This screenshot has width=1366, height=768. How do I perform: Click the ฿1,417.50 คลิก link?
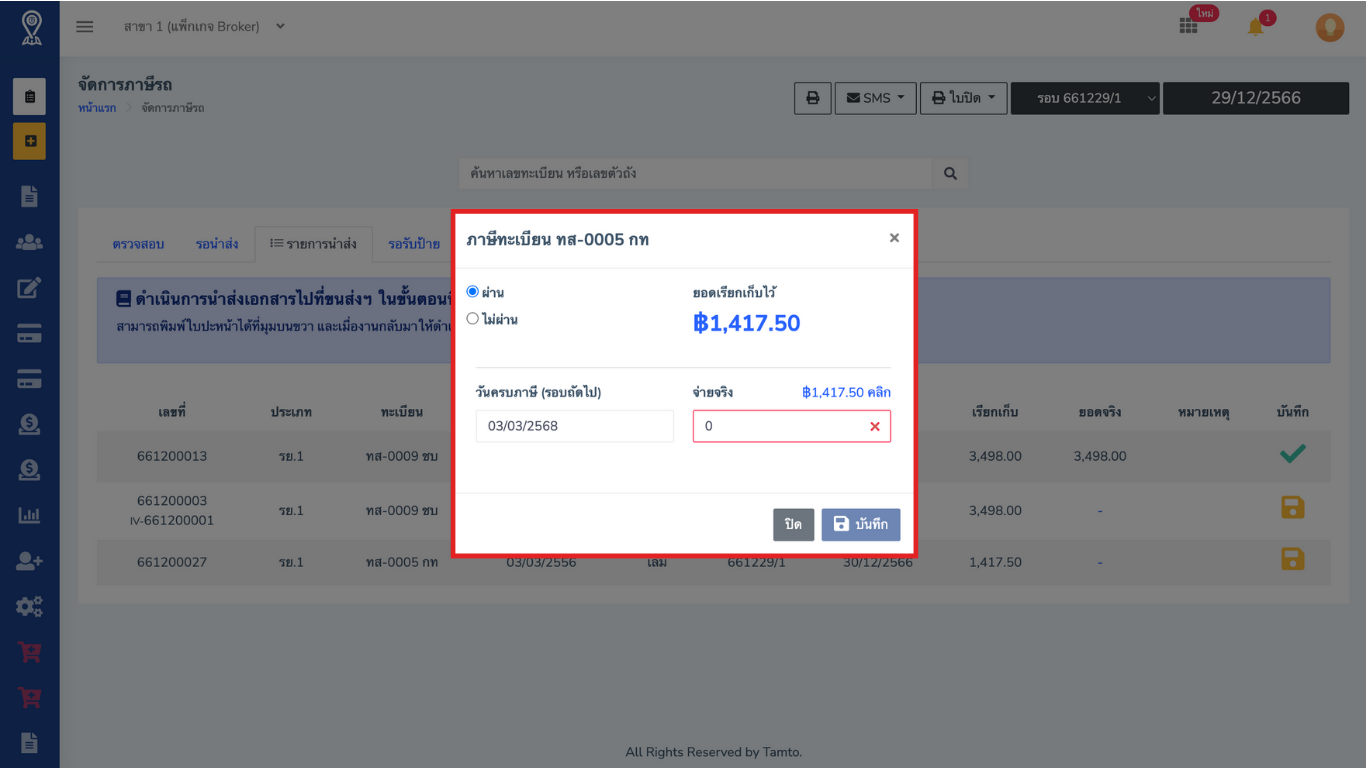(x=846, y=392)
